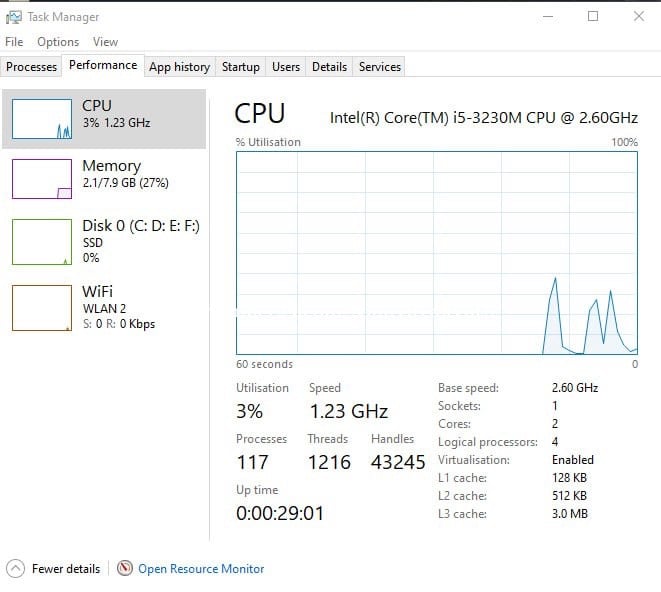Switch to the Services tab
The width and height of the screenshot is (661, 592).
pos(379,67)
